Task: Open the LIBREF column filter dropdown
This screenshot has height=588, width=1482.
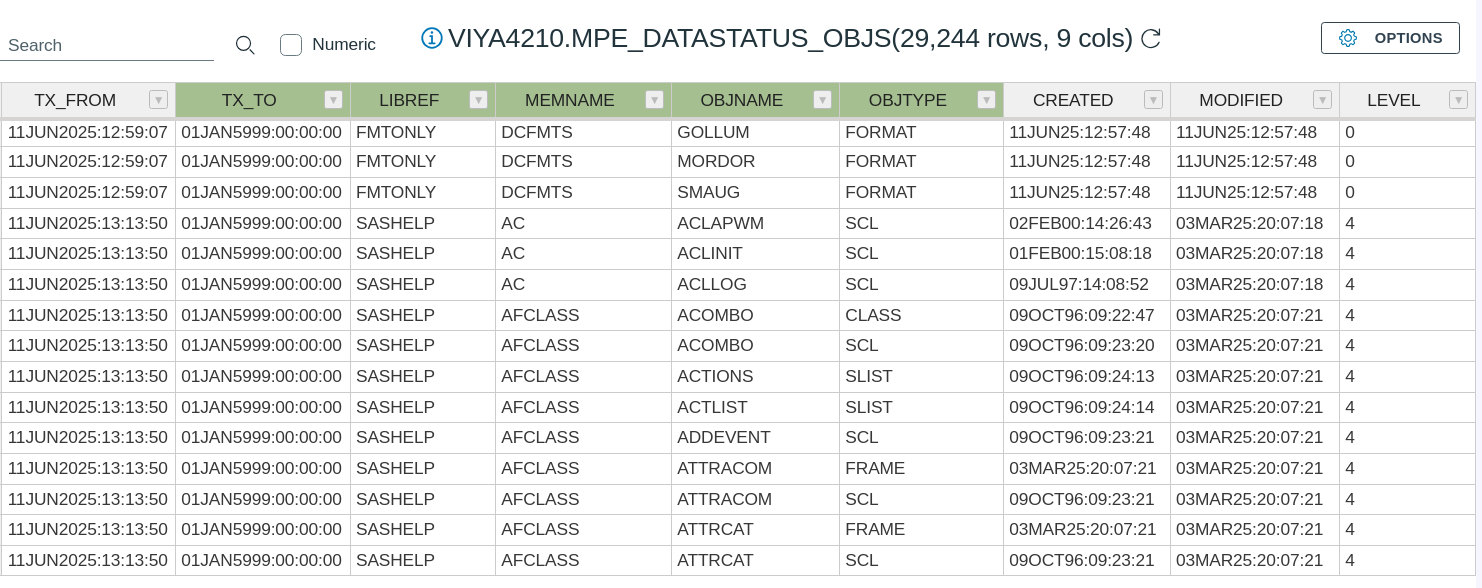Action: (479, 100)
